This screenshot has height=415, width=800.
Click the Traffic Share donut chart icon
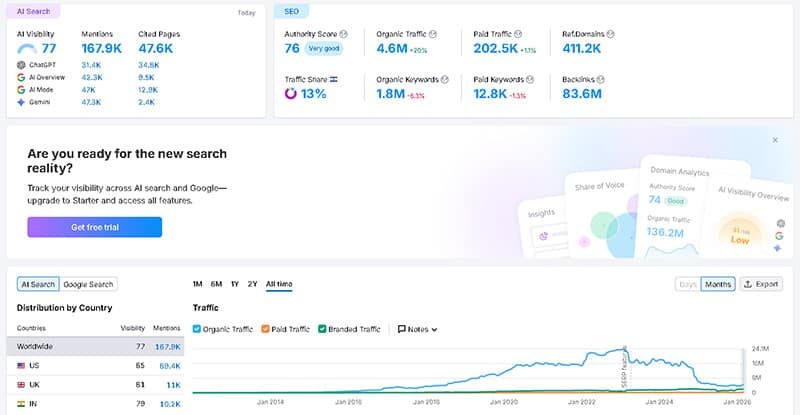click(291, 93)
